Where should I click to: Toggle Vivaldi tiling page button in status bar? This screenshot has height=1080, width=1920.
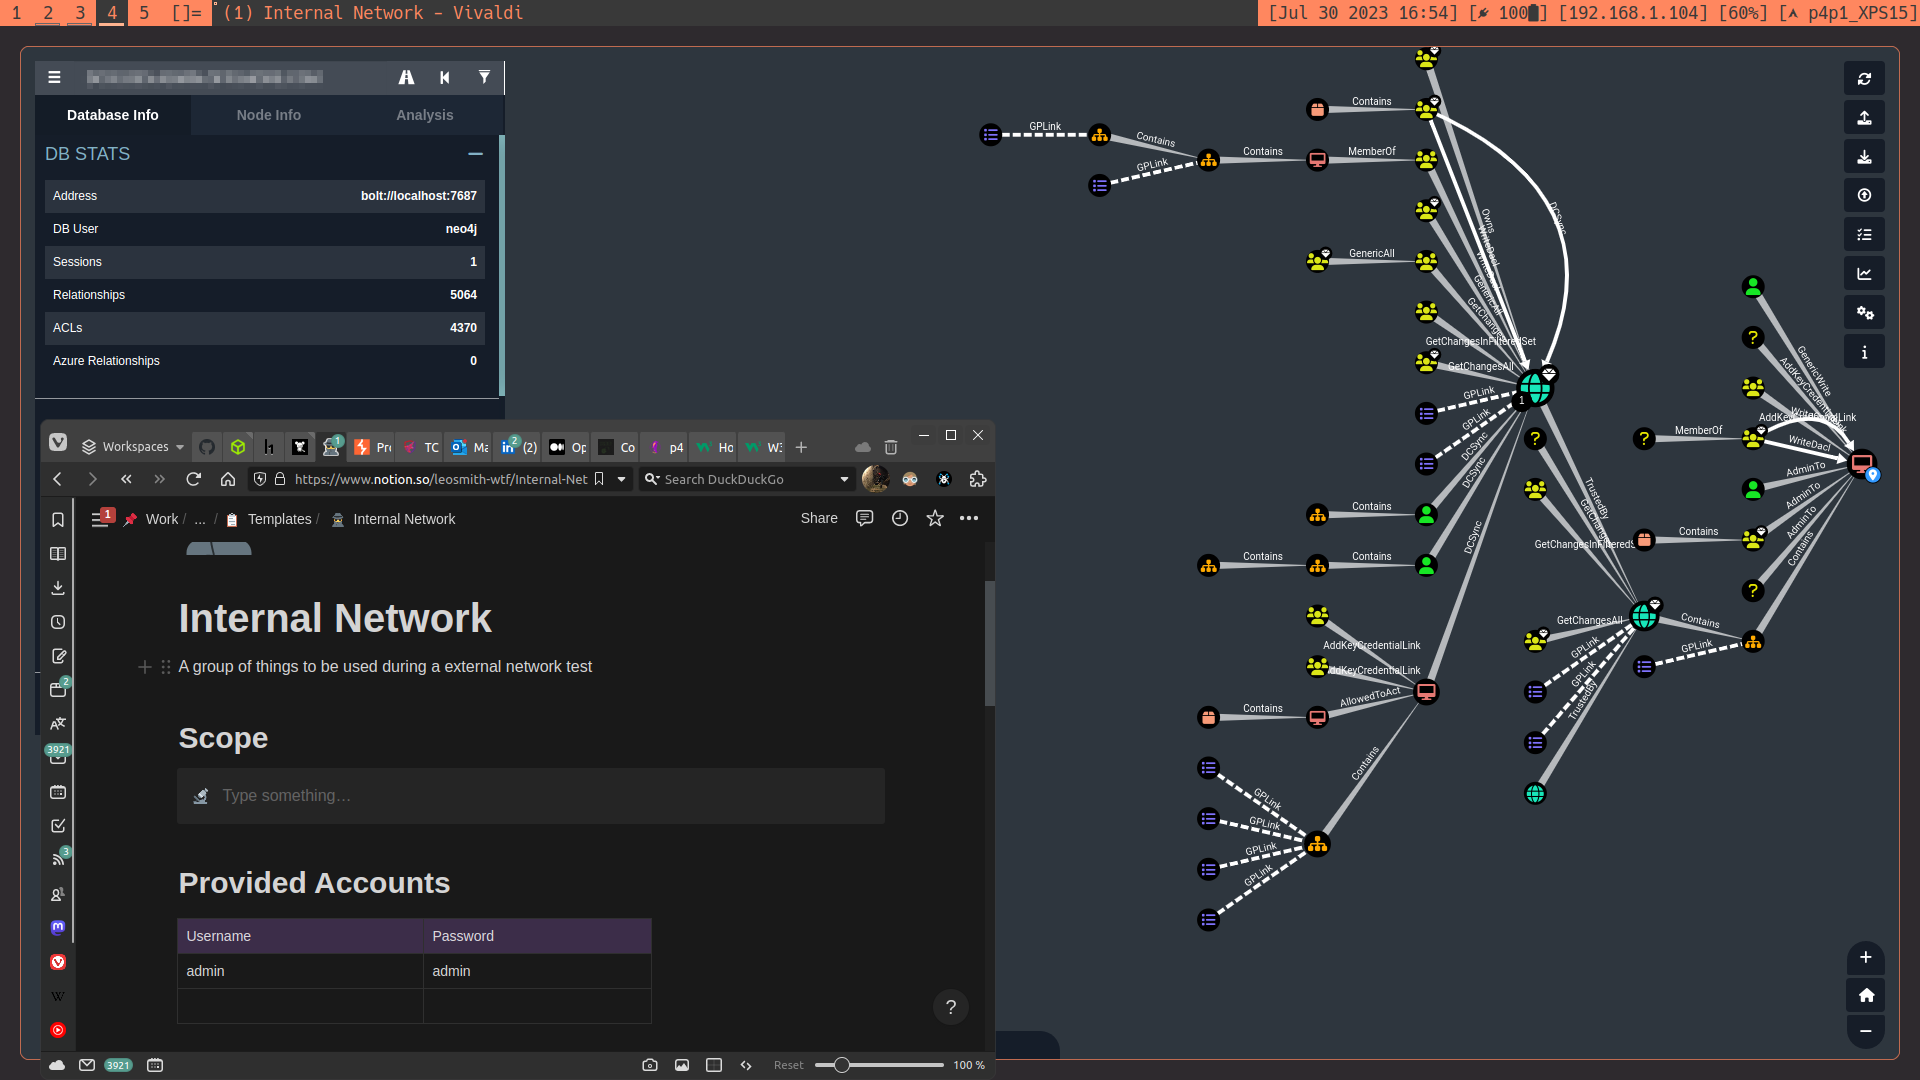(714, 1065)
